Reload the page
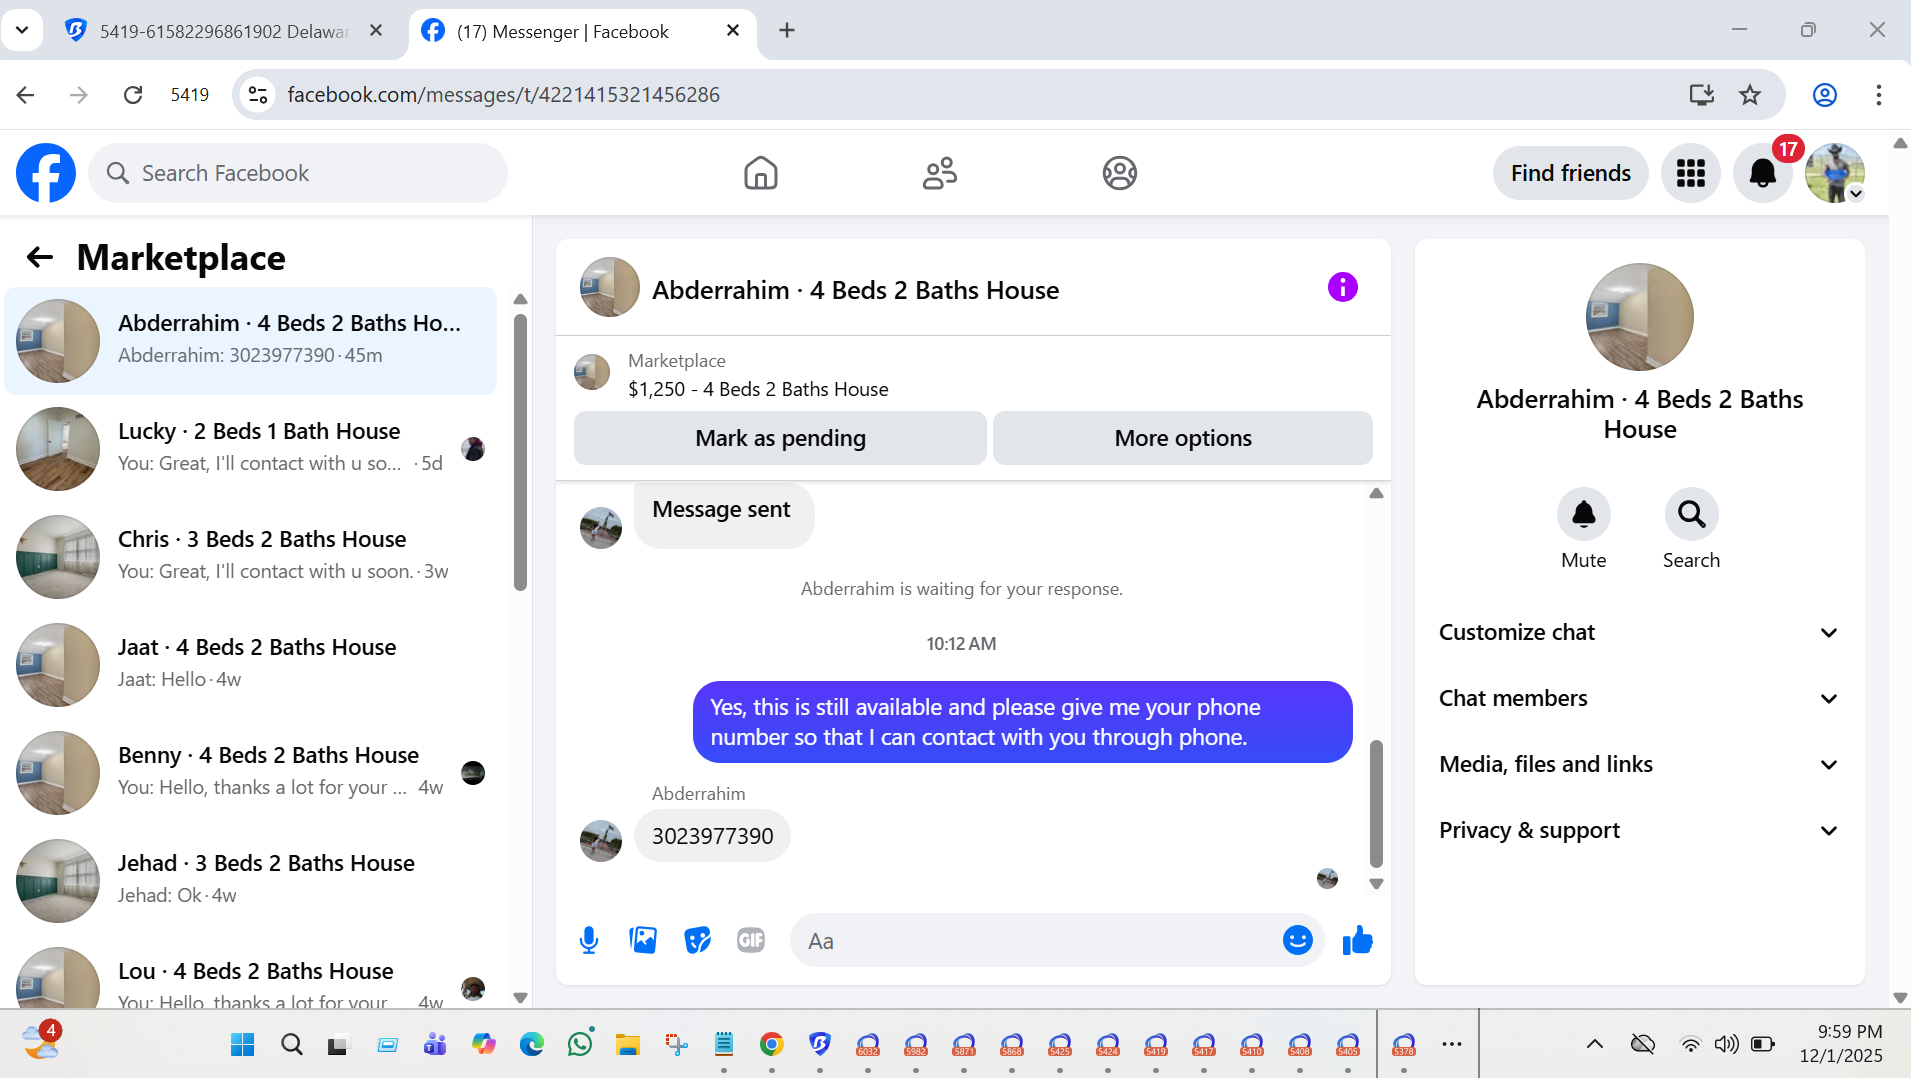 click(133, 95)
